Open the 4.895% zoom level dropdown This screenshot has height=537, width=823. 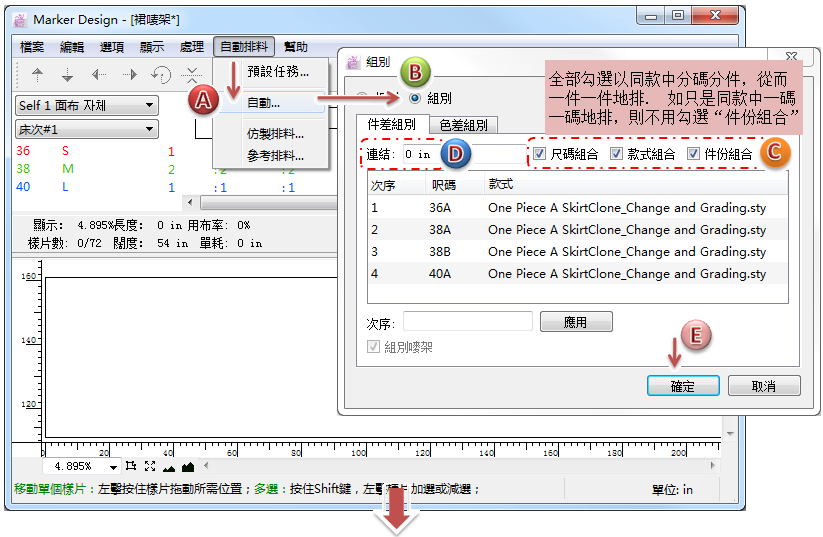pyautogui.click(x=113, y=467)
